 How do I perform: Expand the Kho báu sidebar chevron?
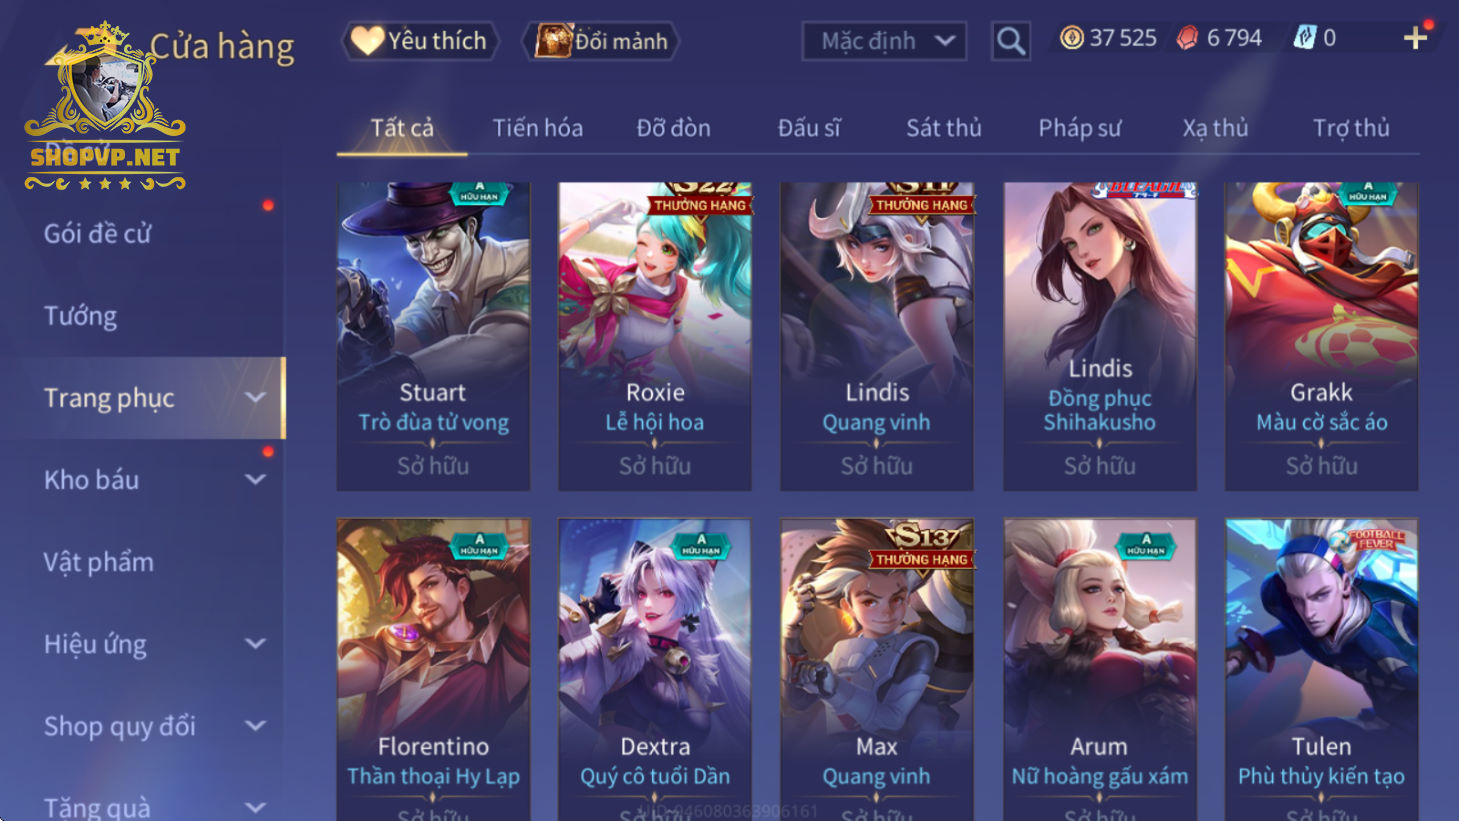pyautogui.click(x=256, y=479)
